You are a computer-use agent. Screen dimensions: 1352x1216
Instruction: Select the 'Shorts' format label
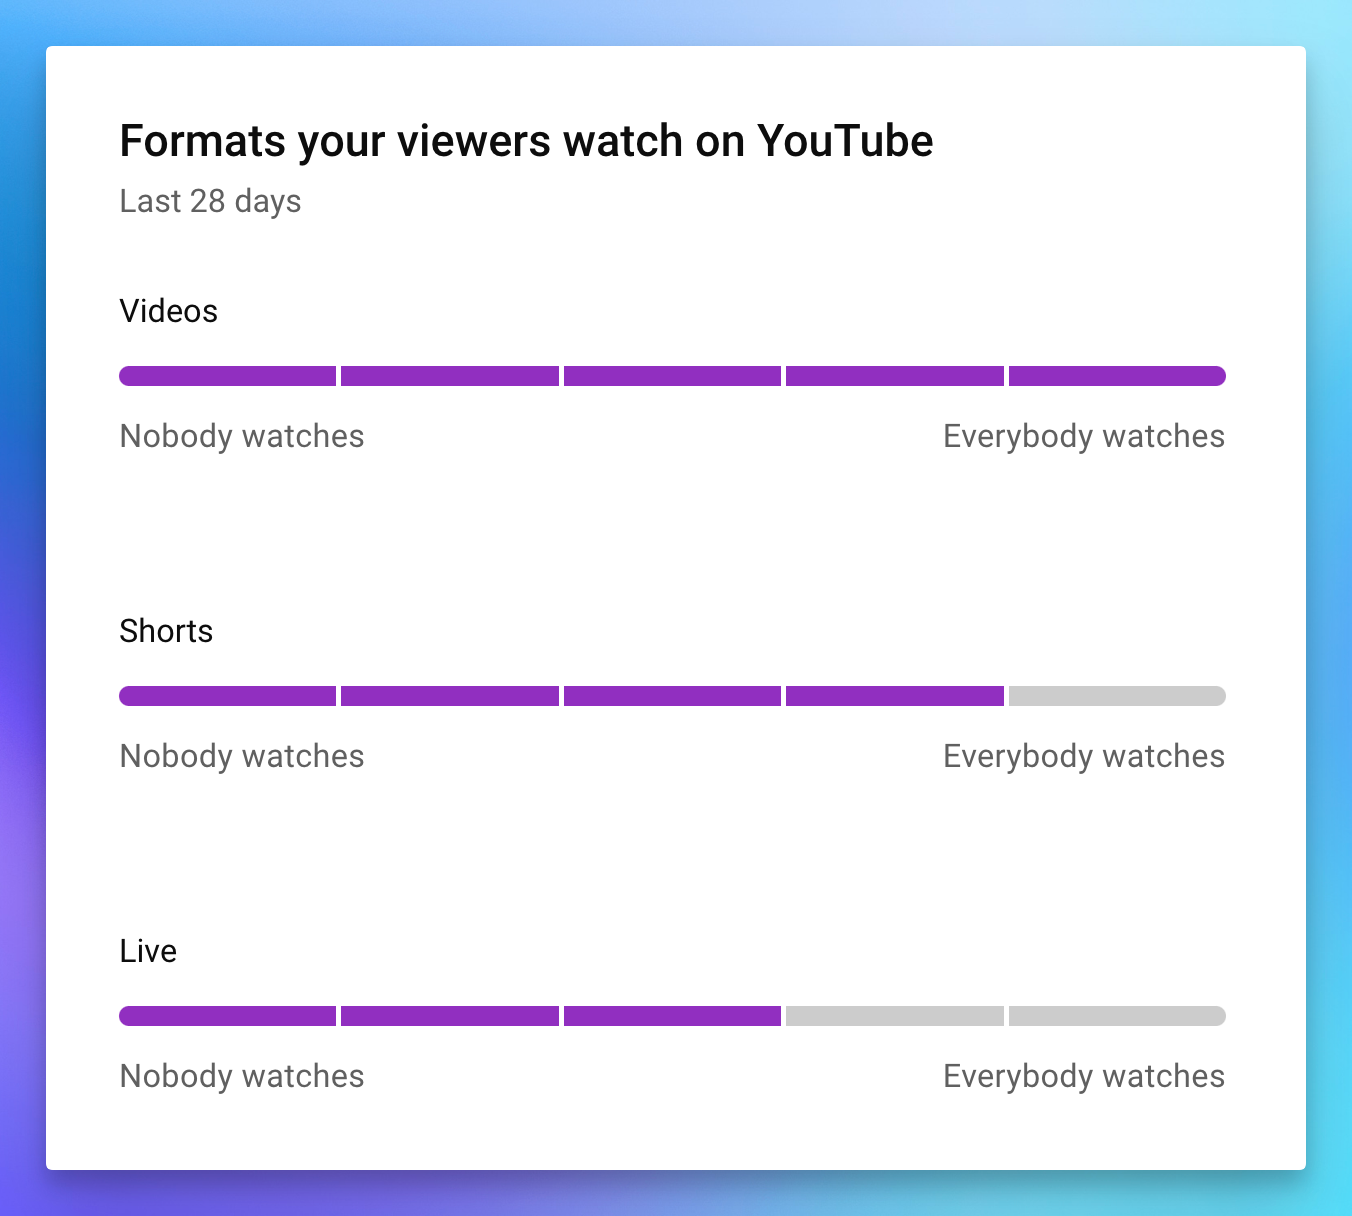166,631
